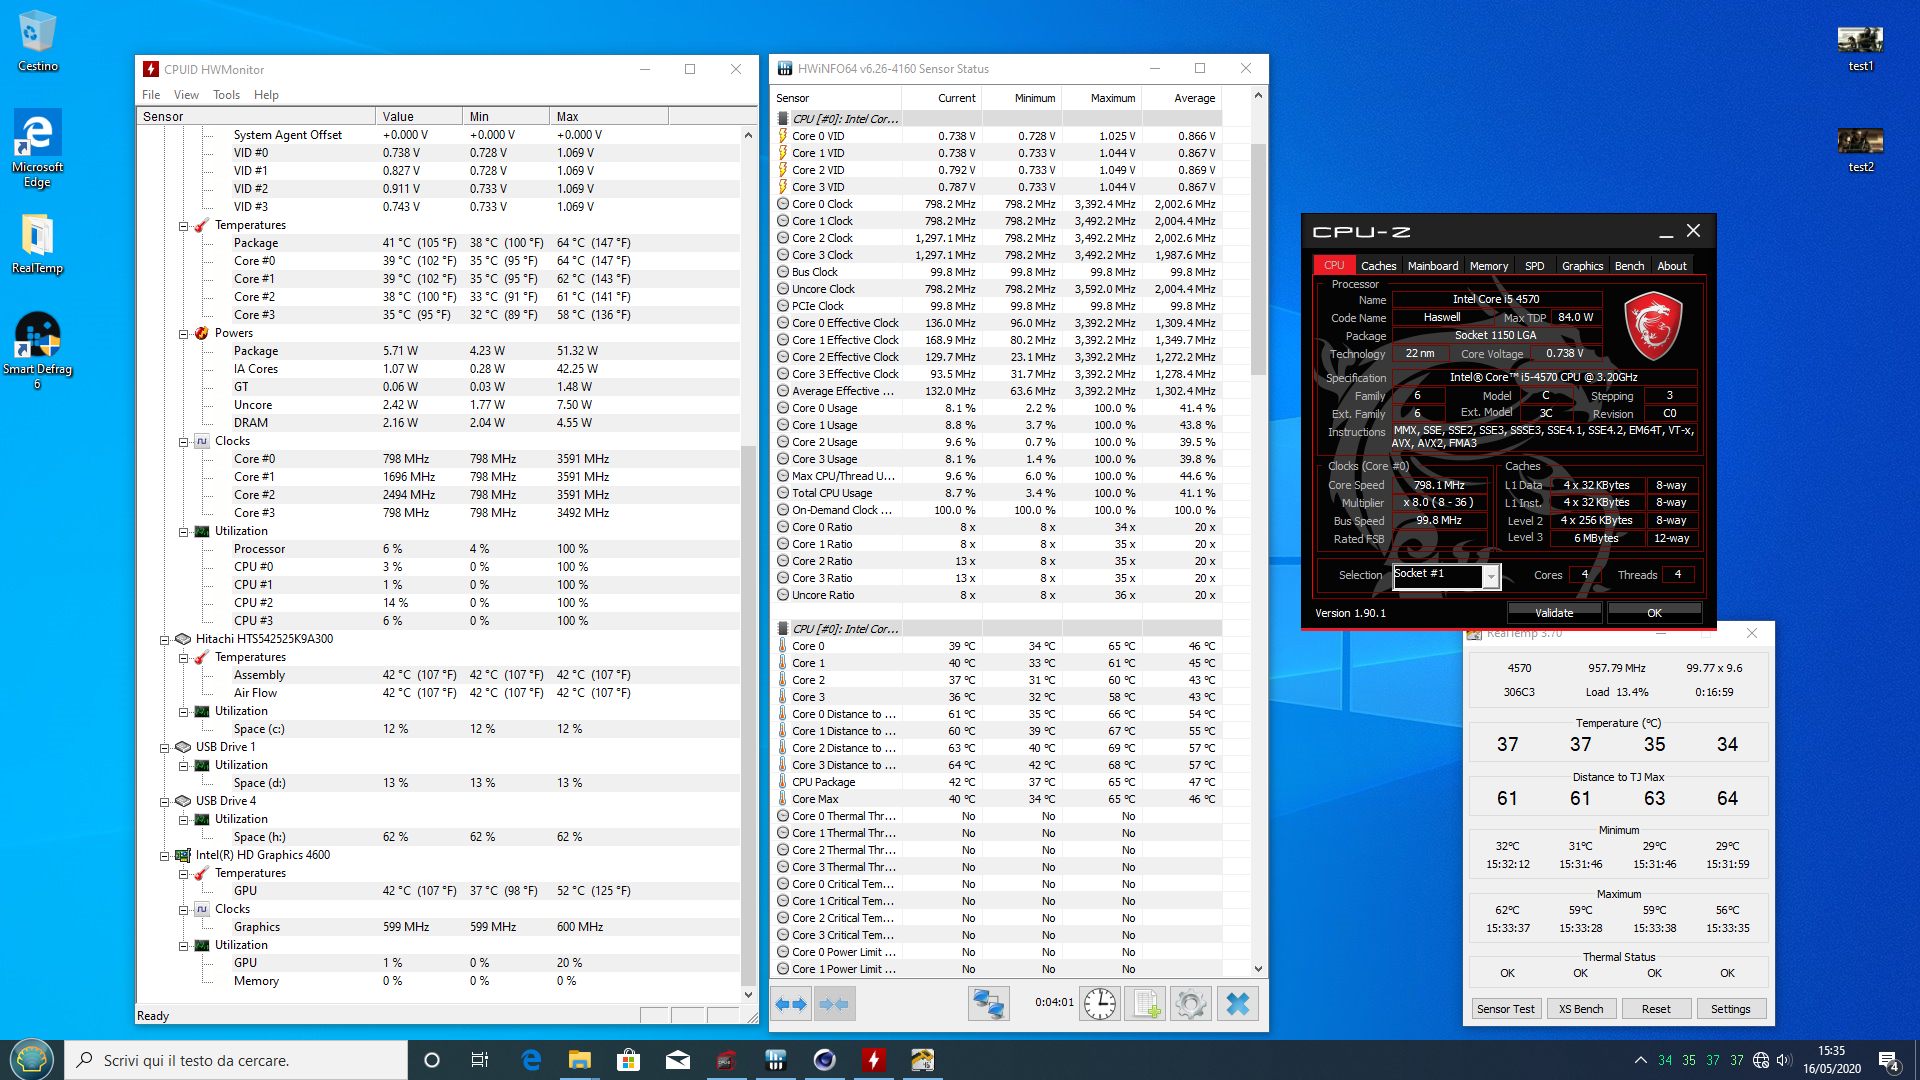
Task: Collapse the Hitachi HTS542525K9A300 tree node
Action: (165, 640)
